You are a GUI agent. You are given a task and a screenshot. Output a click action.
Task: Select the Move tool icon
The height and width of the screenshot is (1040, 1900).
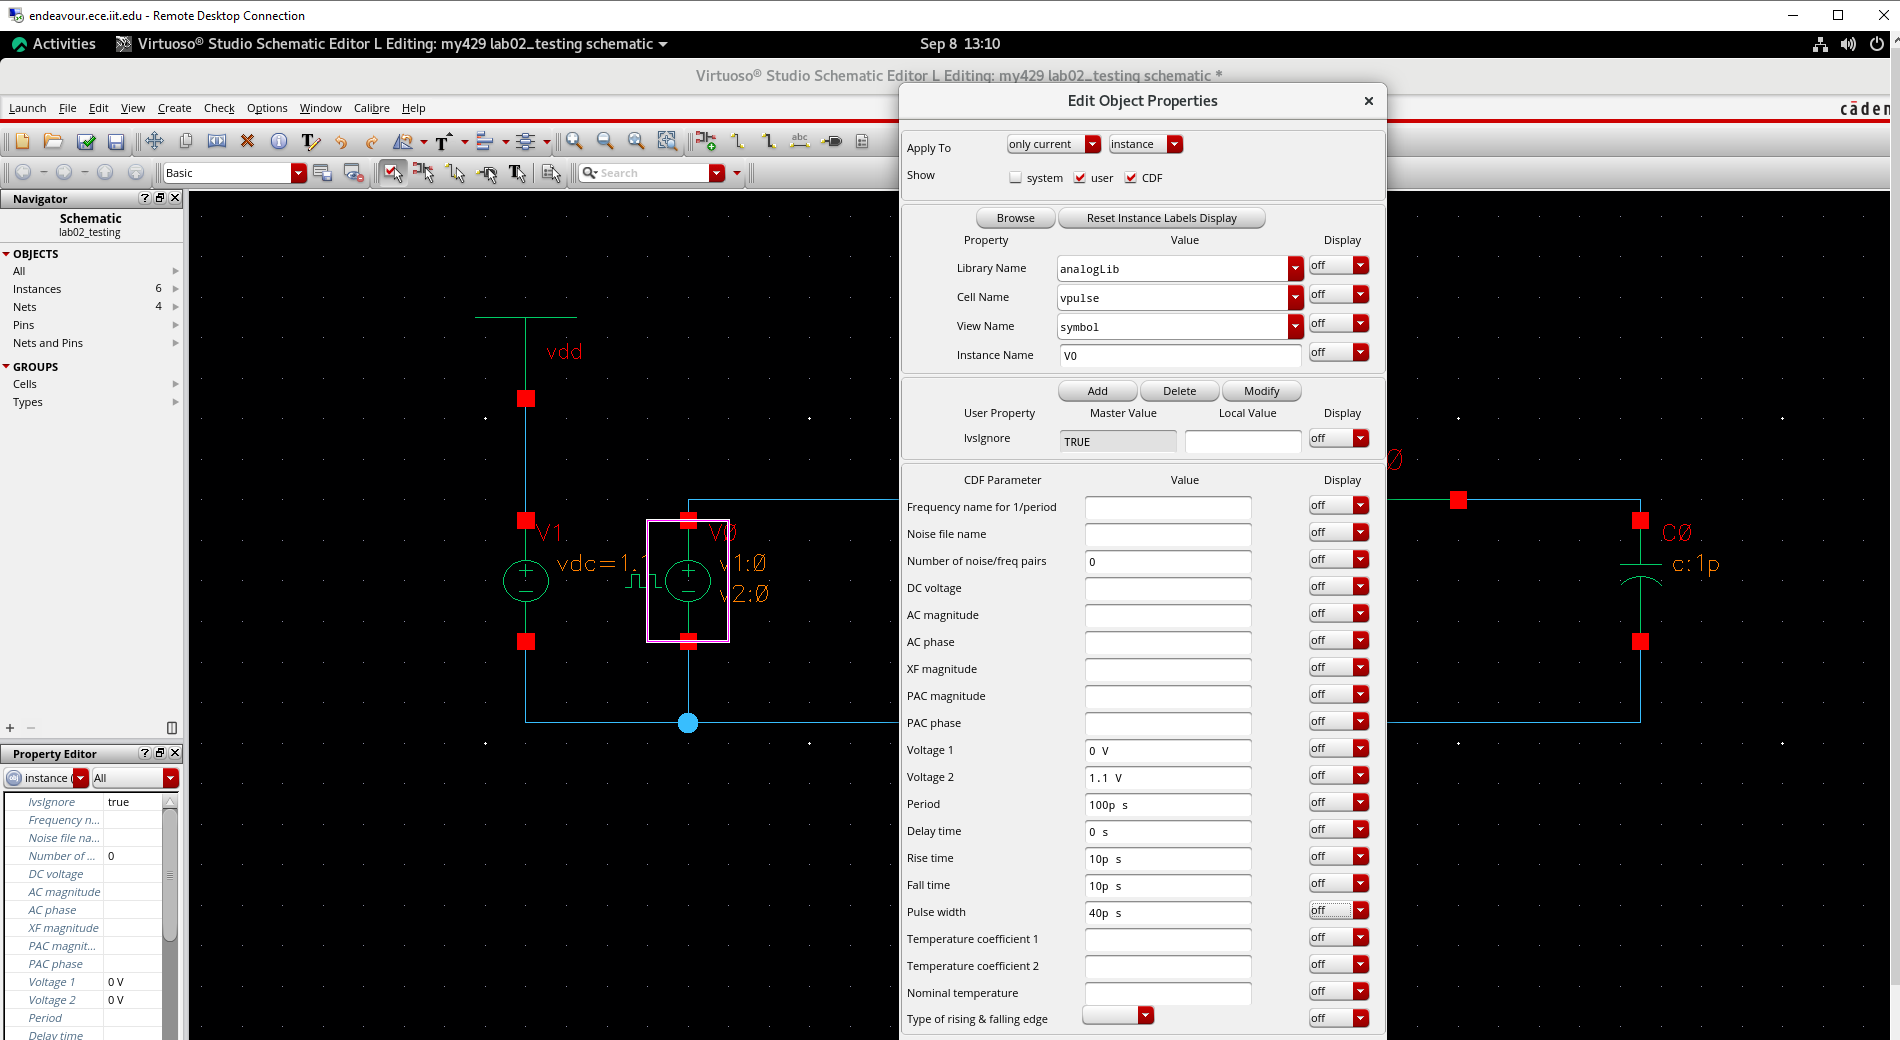[154, 141]
